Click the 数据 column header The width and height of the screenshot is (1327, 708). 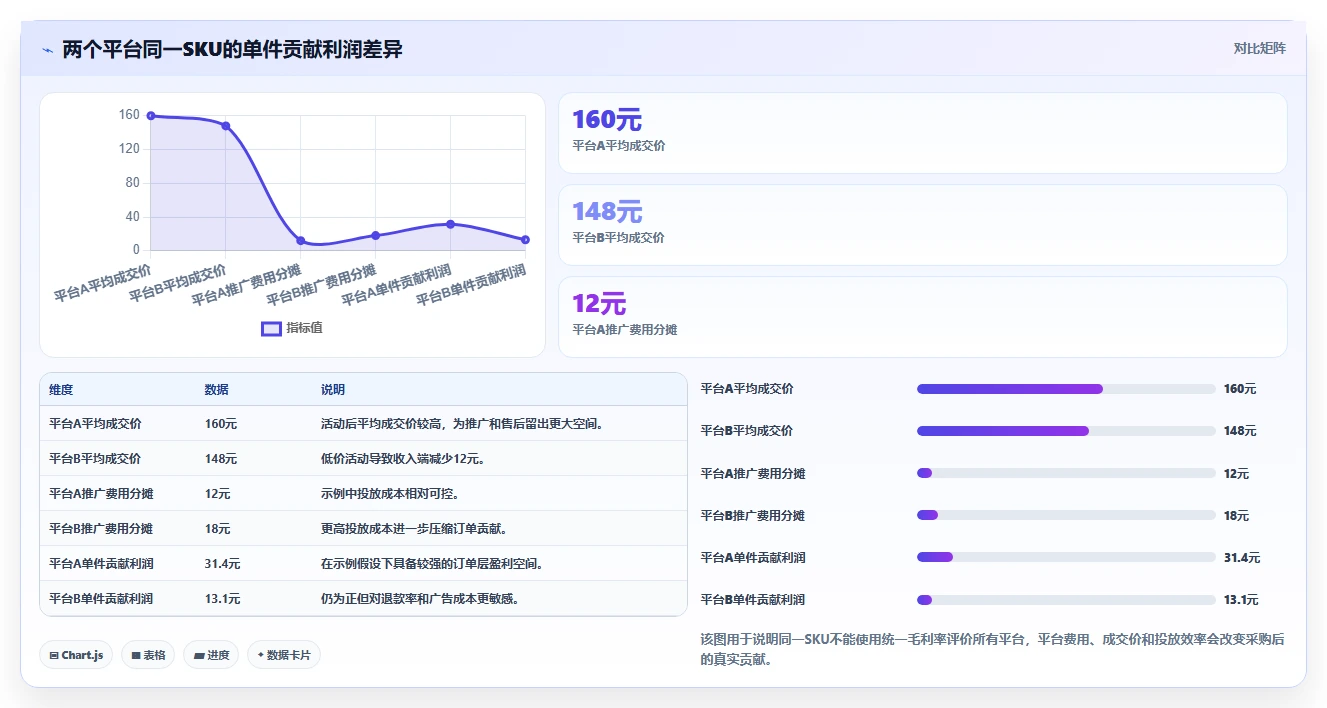(x=217, y=390)
